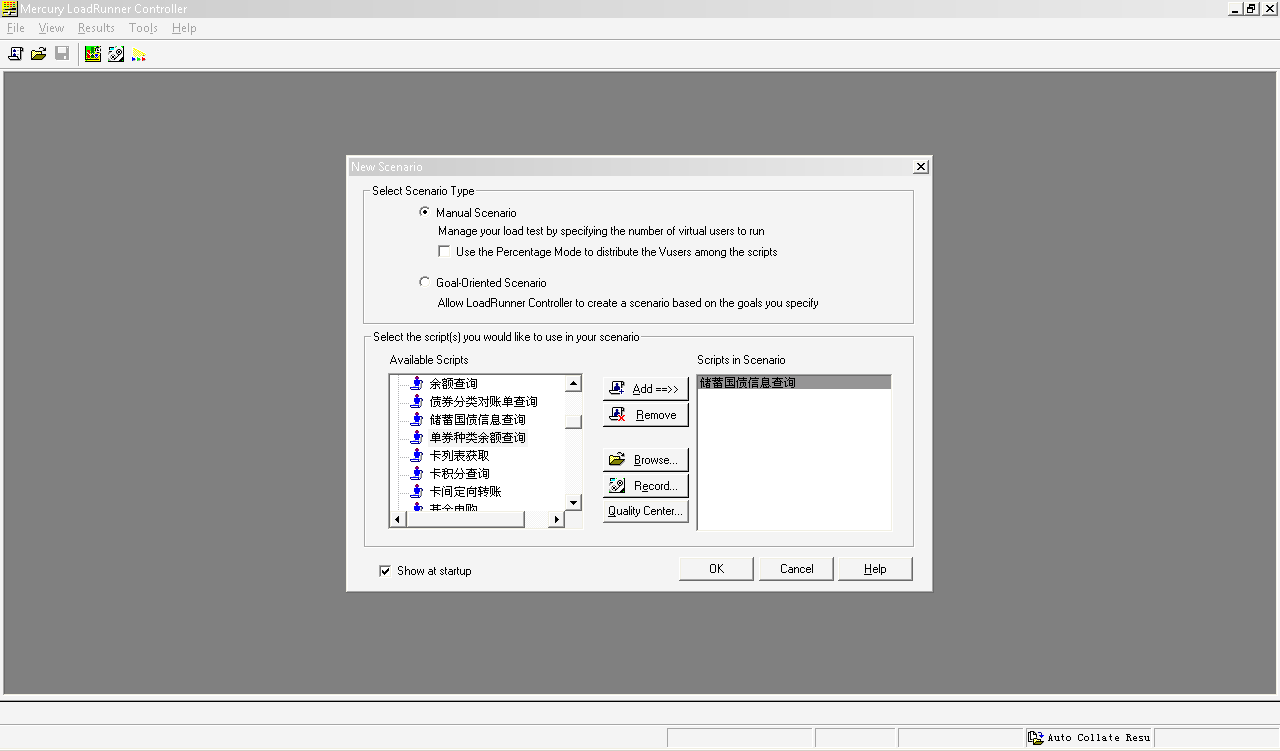This screenshot has height=751, width=1280.
Task: Select 储蓄国债信息查询 in Available Scripts list
Action: tap(477, 420)
